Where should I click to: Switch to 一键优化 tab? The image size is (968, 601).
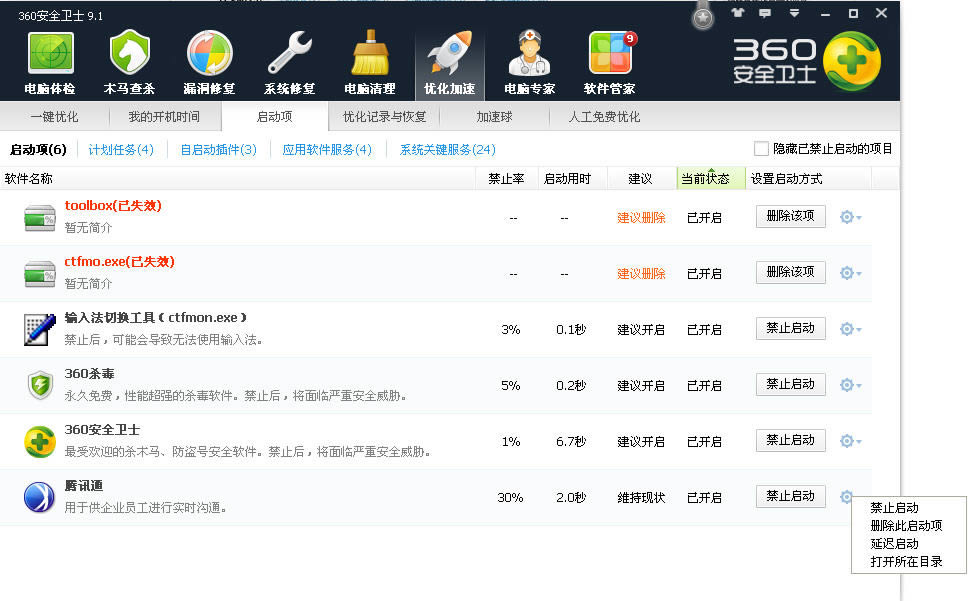coord(54,117)
